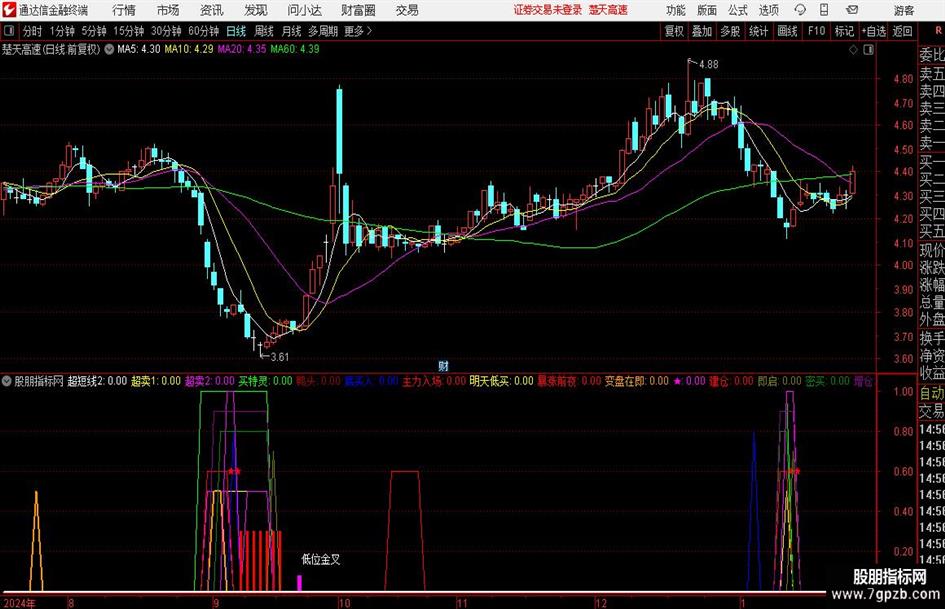Expand 更多 period options

358,31
